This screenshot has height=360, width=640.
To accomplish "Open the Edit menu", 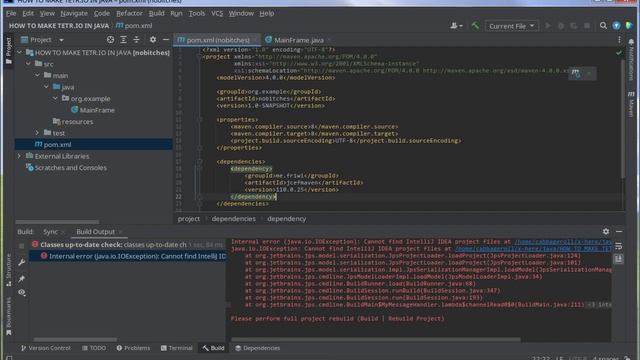I will (x=28, y=13).
